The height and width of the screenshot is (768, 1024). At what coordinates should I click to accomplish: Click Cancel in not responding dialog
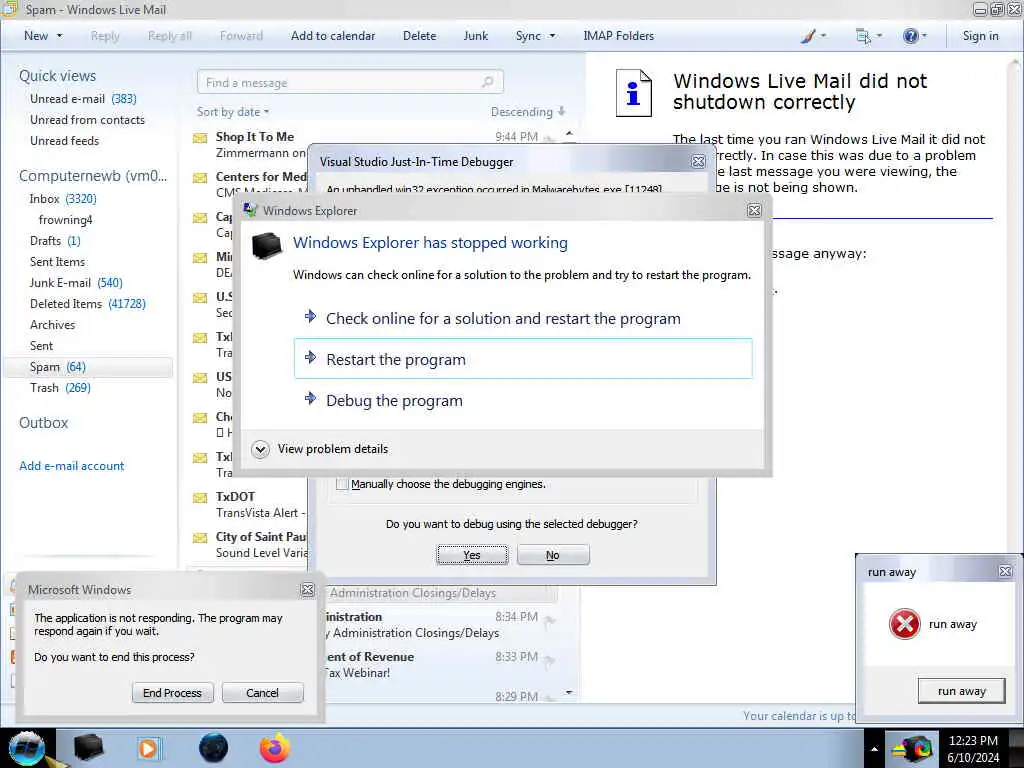(263, 692)
